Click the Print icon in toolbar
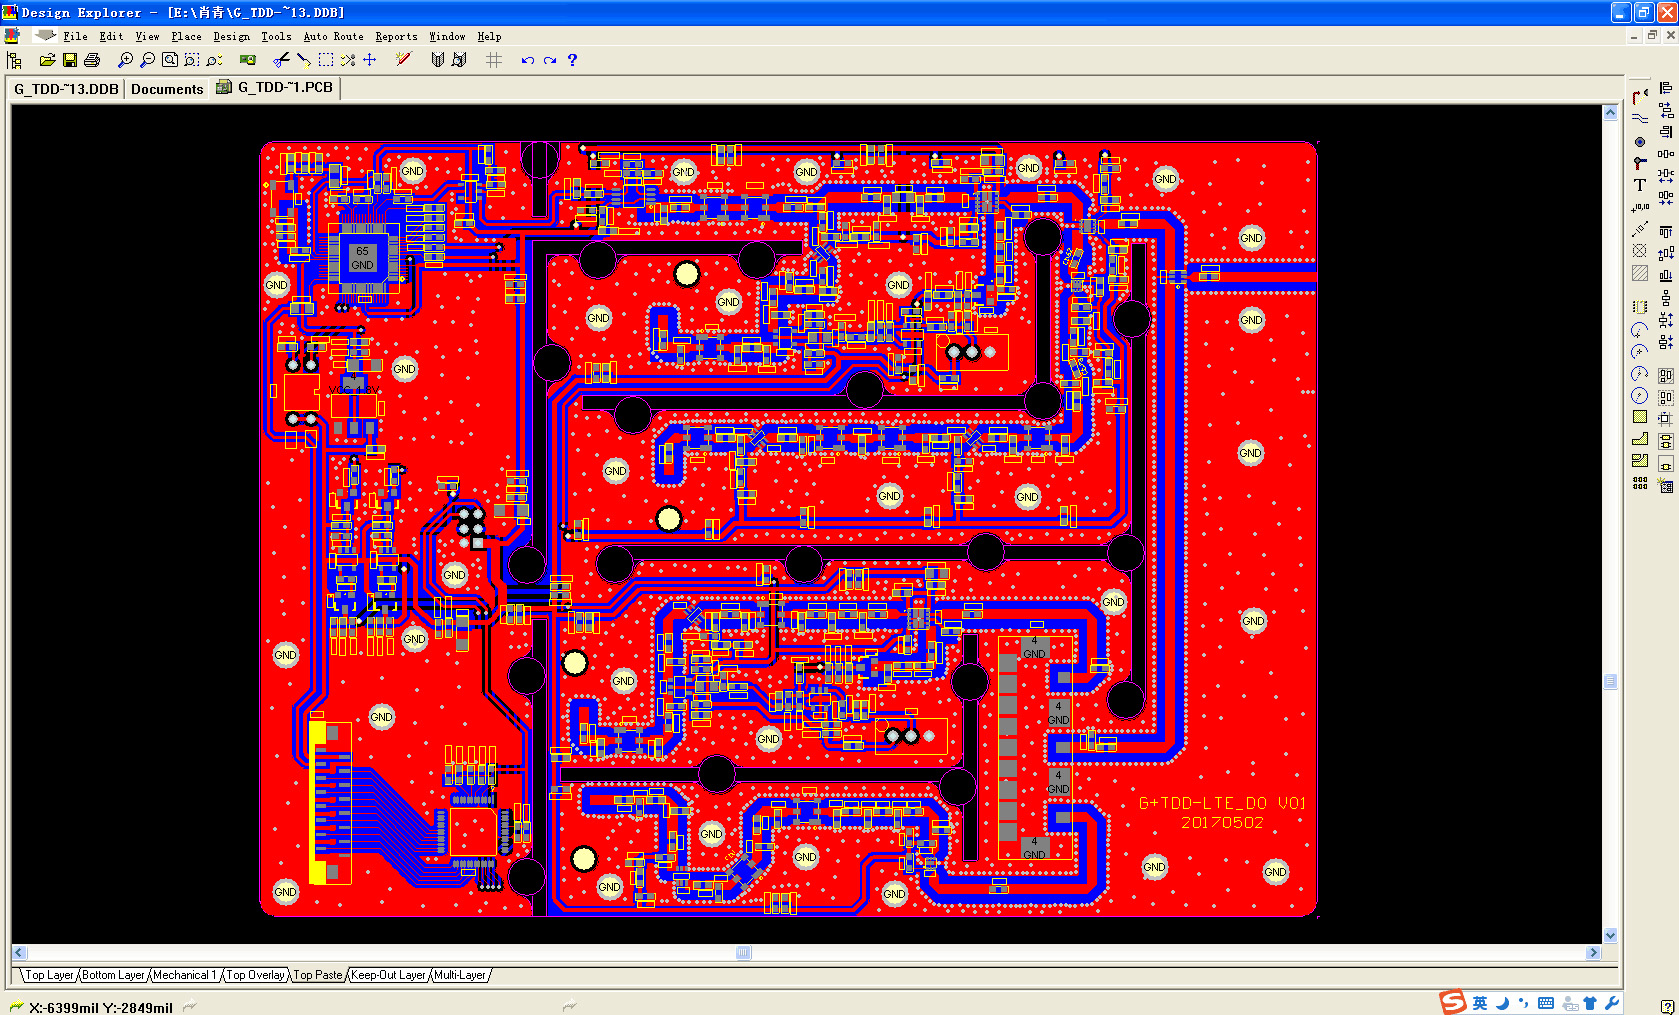 (x=92, y=60)
